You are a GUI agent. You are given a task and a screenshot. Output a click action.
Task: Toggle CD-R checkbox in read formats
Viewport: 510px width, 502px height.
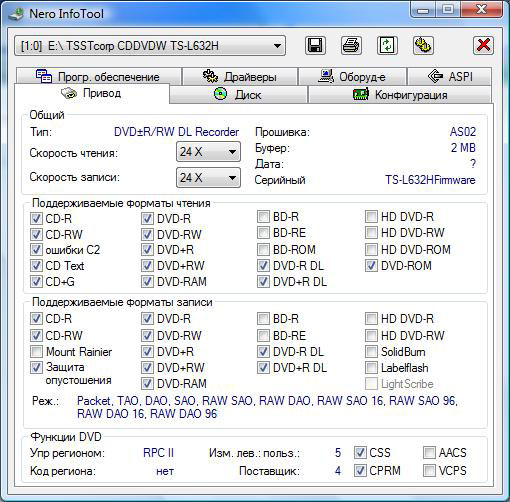click(x=36, y=219)
